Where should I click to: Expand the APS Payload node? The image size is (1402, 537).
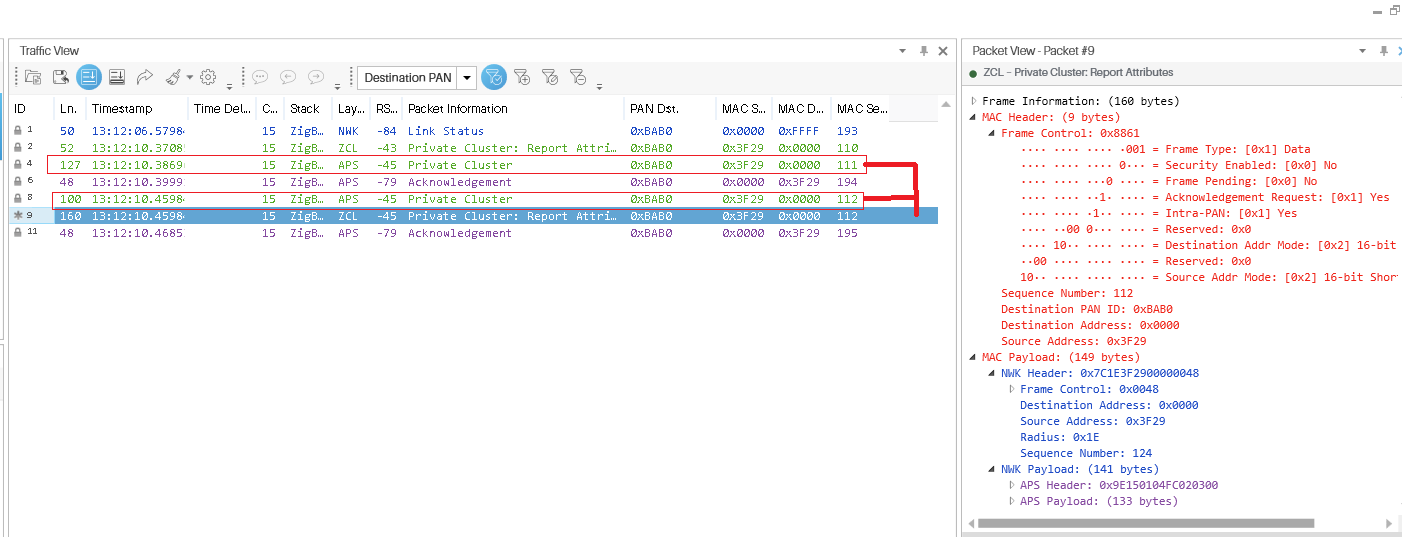click(x=1012, y=501)
